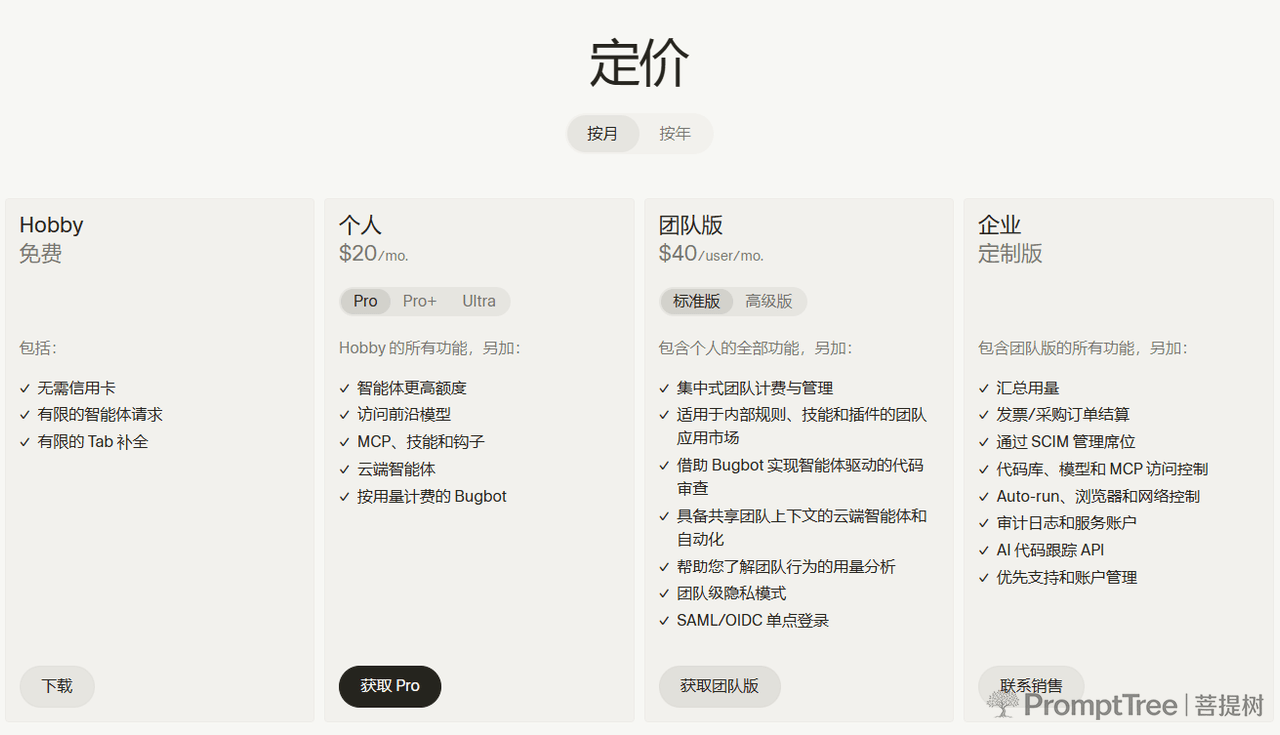Viewport: 1280px width, 735px height.
Task: Click the text '包含个人的全部功能，另加:'
Action: pyautogui.click(x=756, y=348)
